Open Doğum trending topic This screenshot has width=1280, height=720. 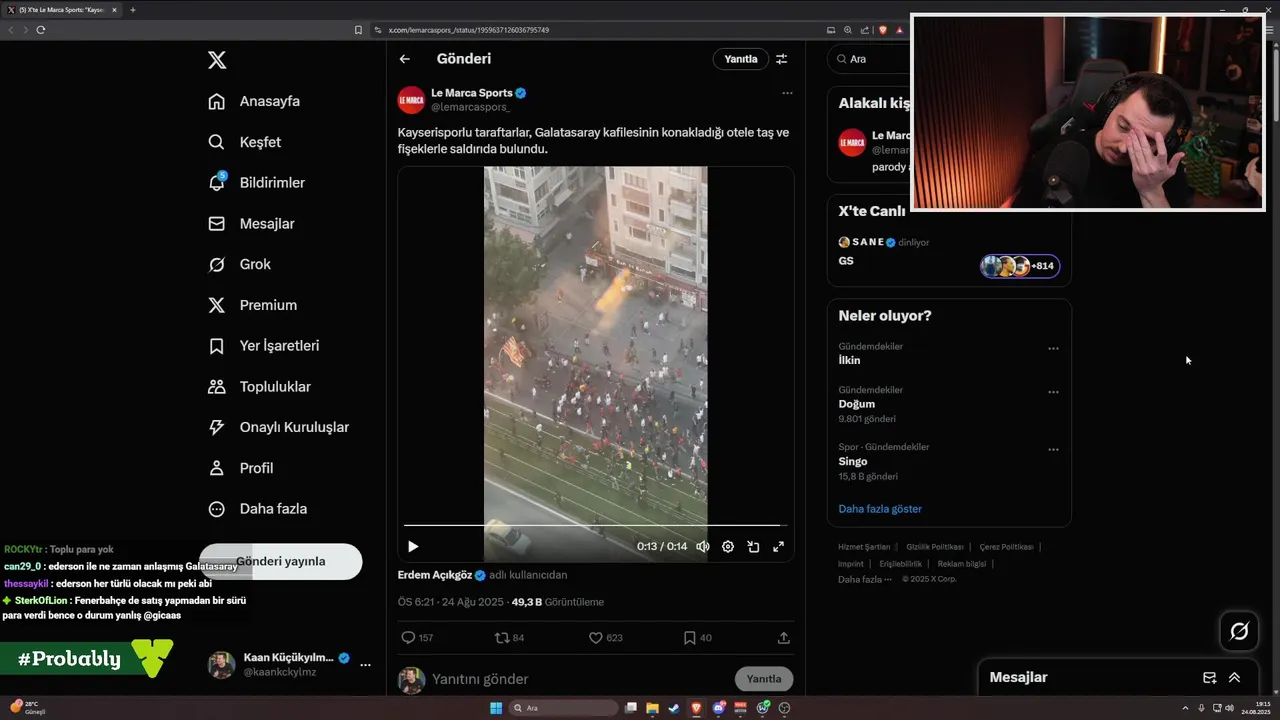(x=857, y=404)
